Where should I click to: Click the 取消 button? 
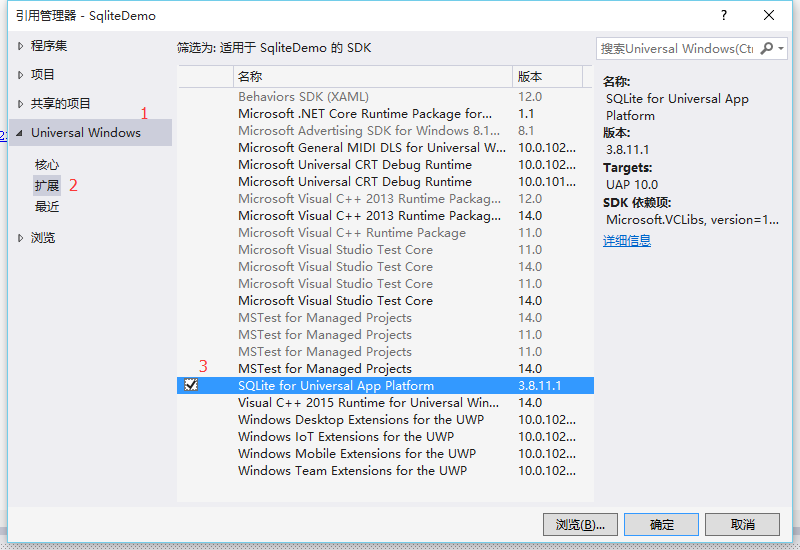742,524
